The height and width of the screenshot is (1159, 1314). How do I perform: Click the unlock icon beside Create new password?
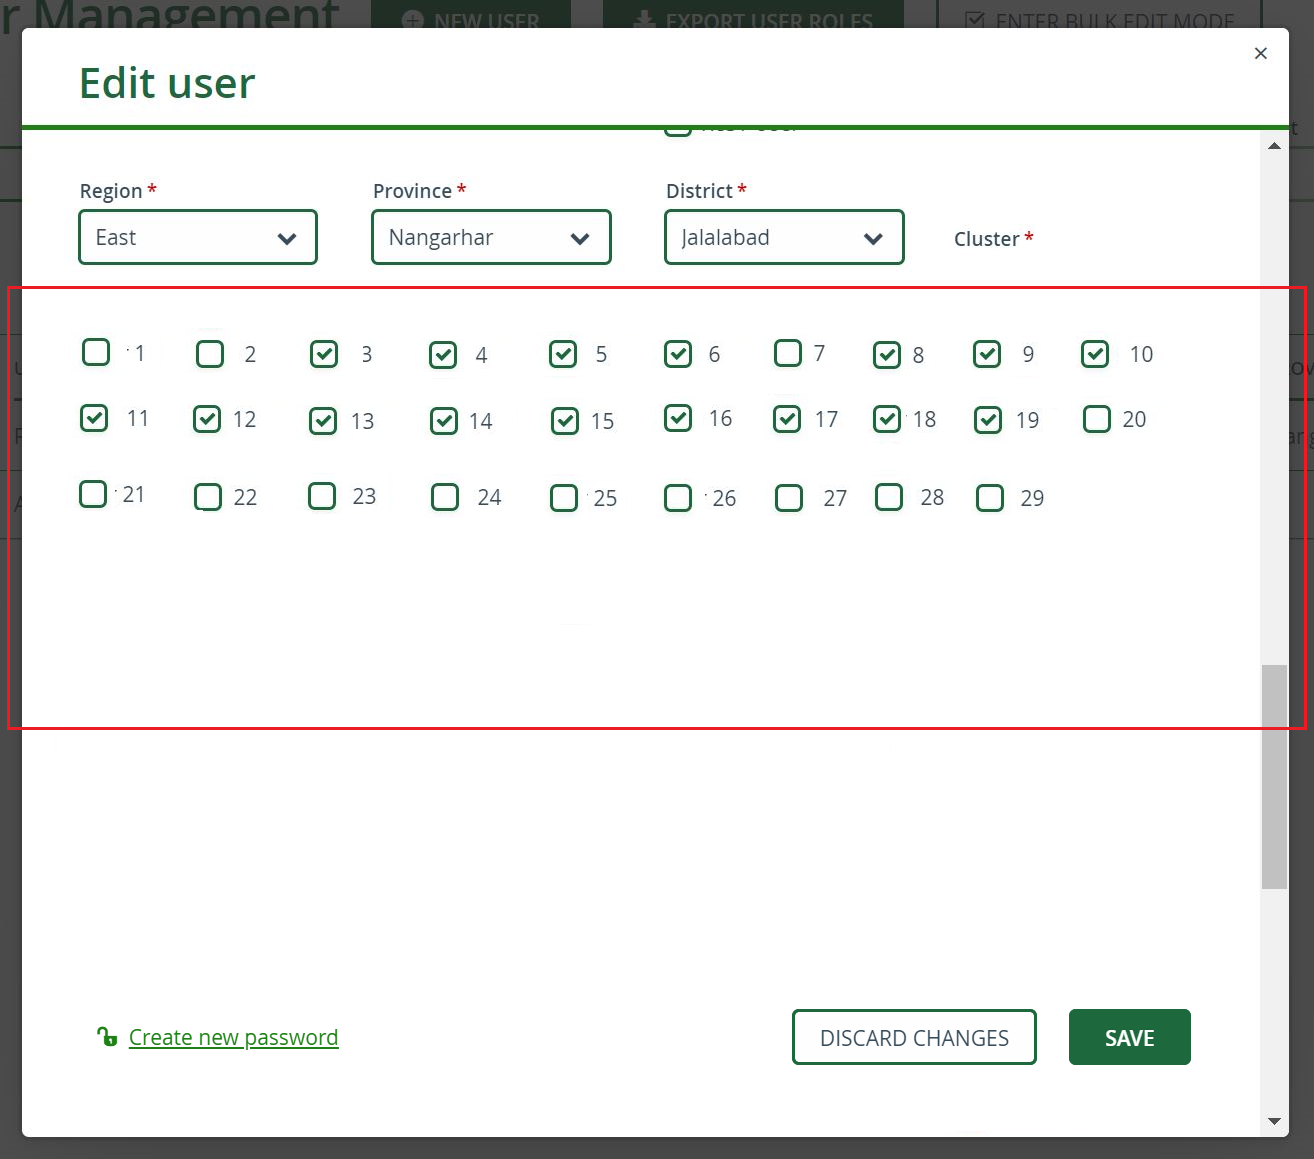click(106, 1037)
